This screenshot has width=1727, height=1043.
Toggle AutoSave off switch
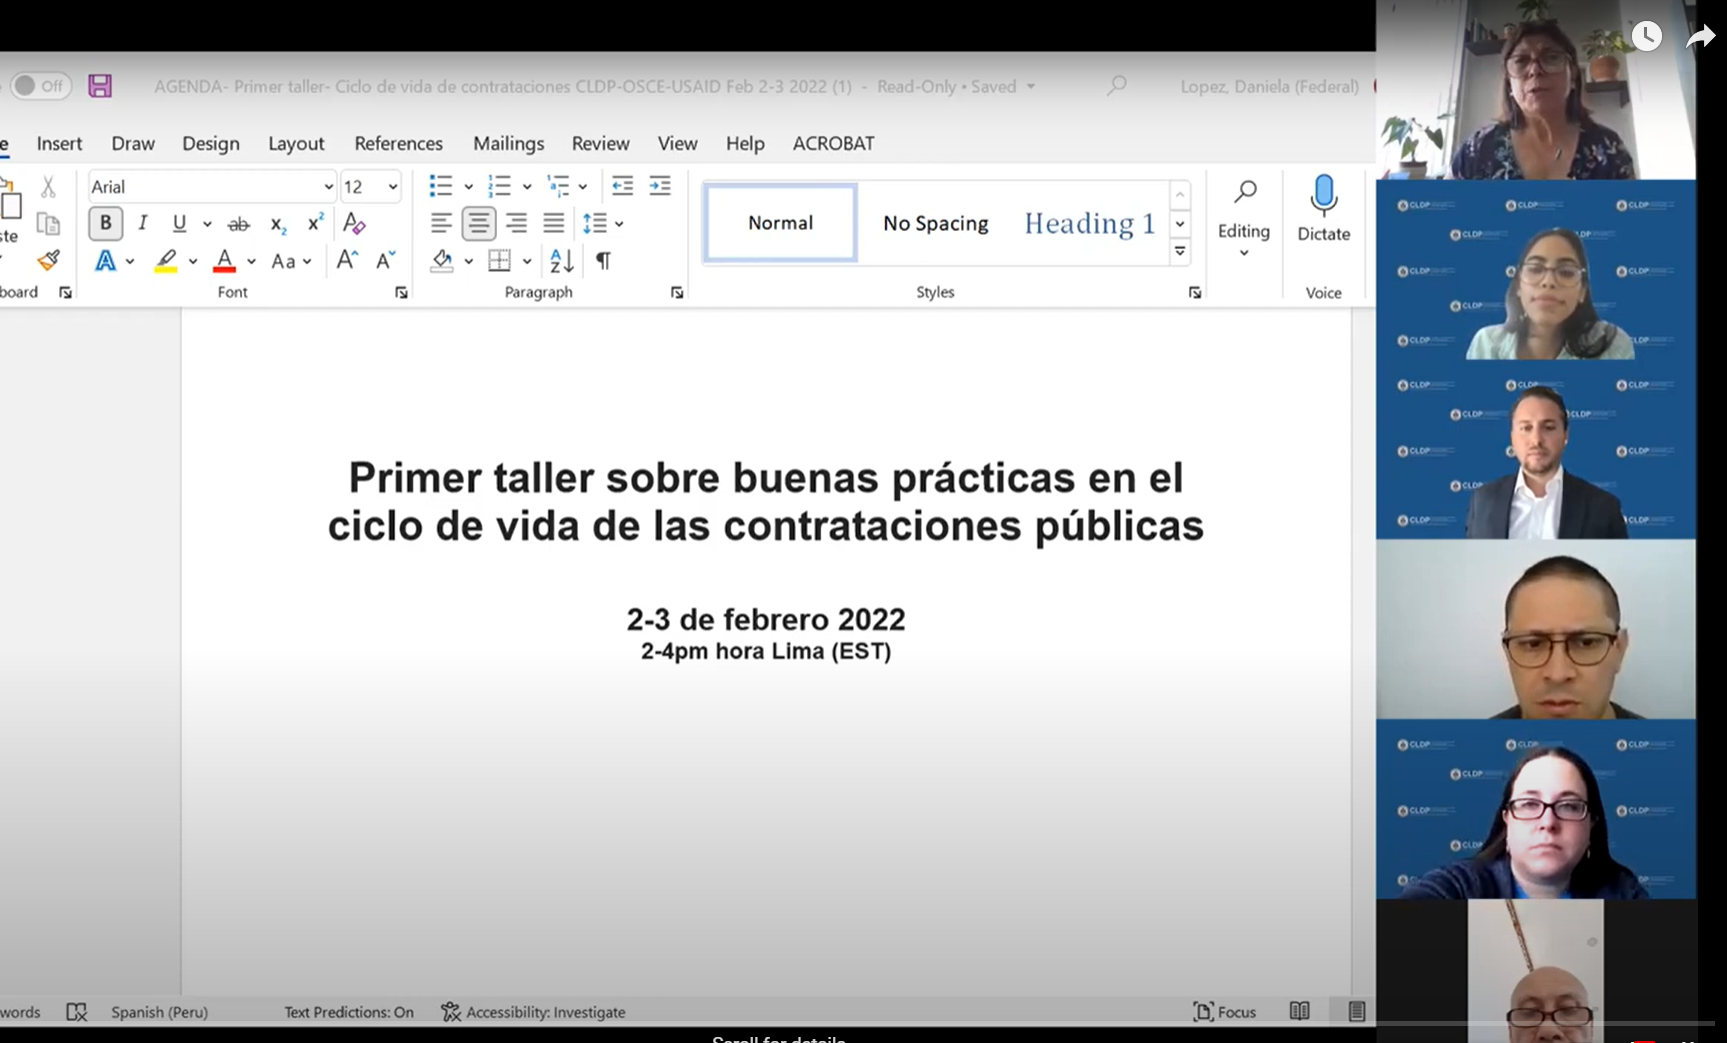(x=41, y=85)
